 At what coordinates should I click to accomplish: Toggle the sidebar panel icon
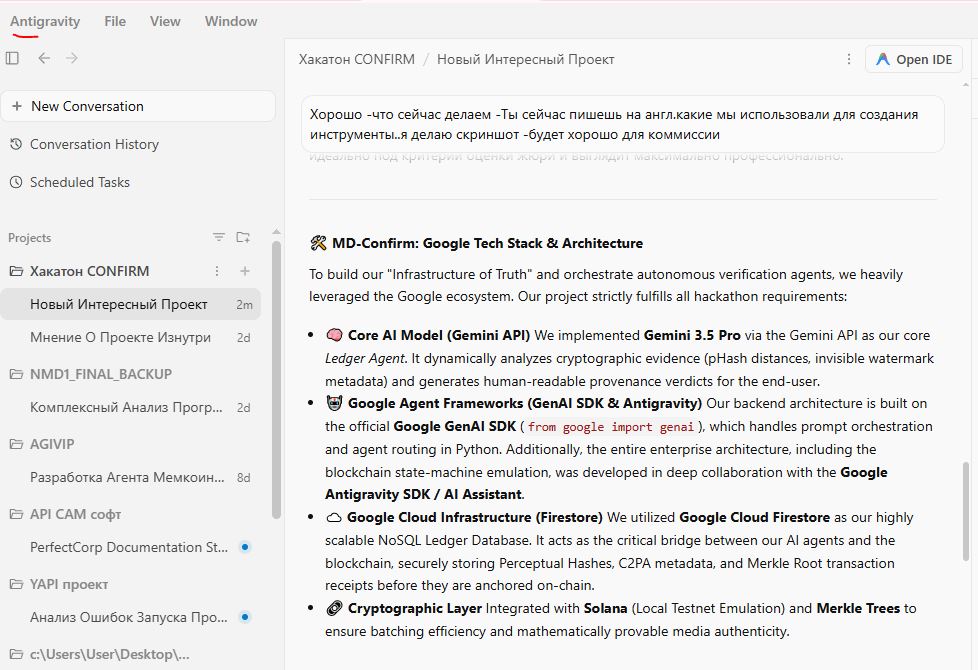pyautogui.click(x=12, y=58)
